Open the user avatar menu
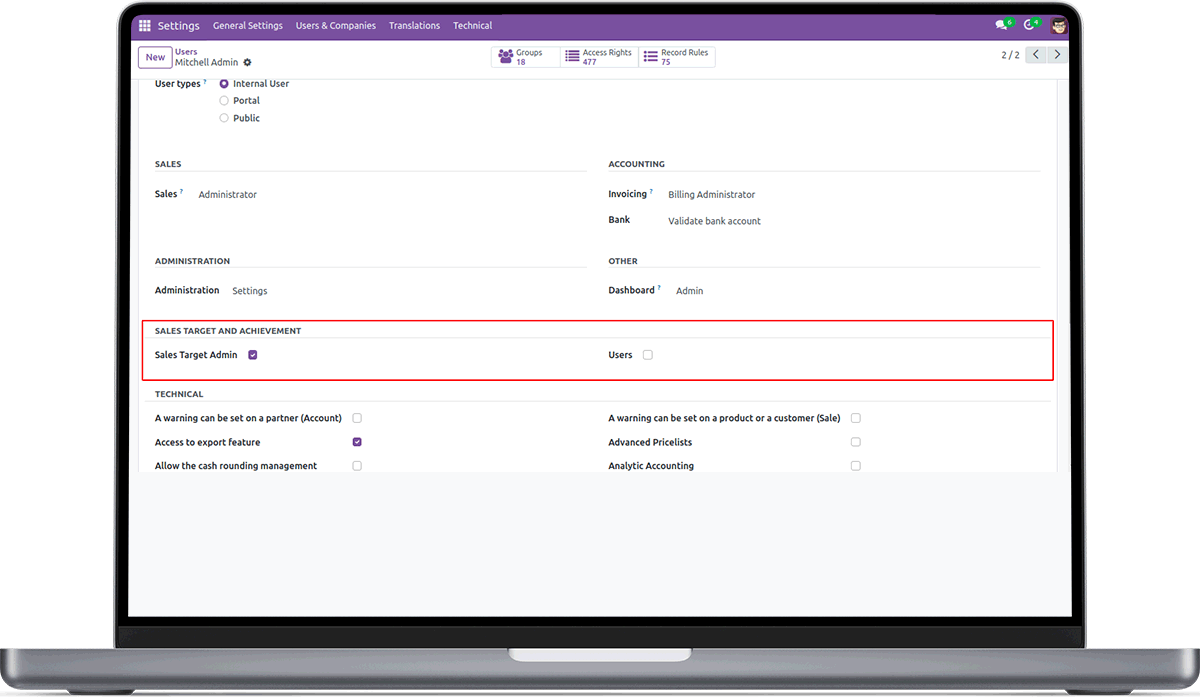This screenshot has height=697, width=1200. click(x=1060, y=25)
